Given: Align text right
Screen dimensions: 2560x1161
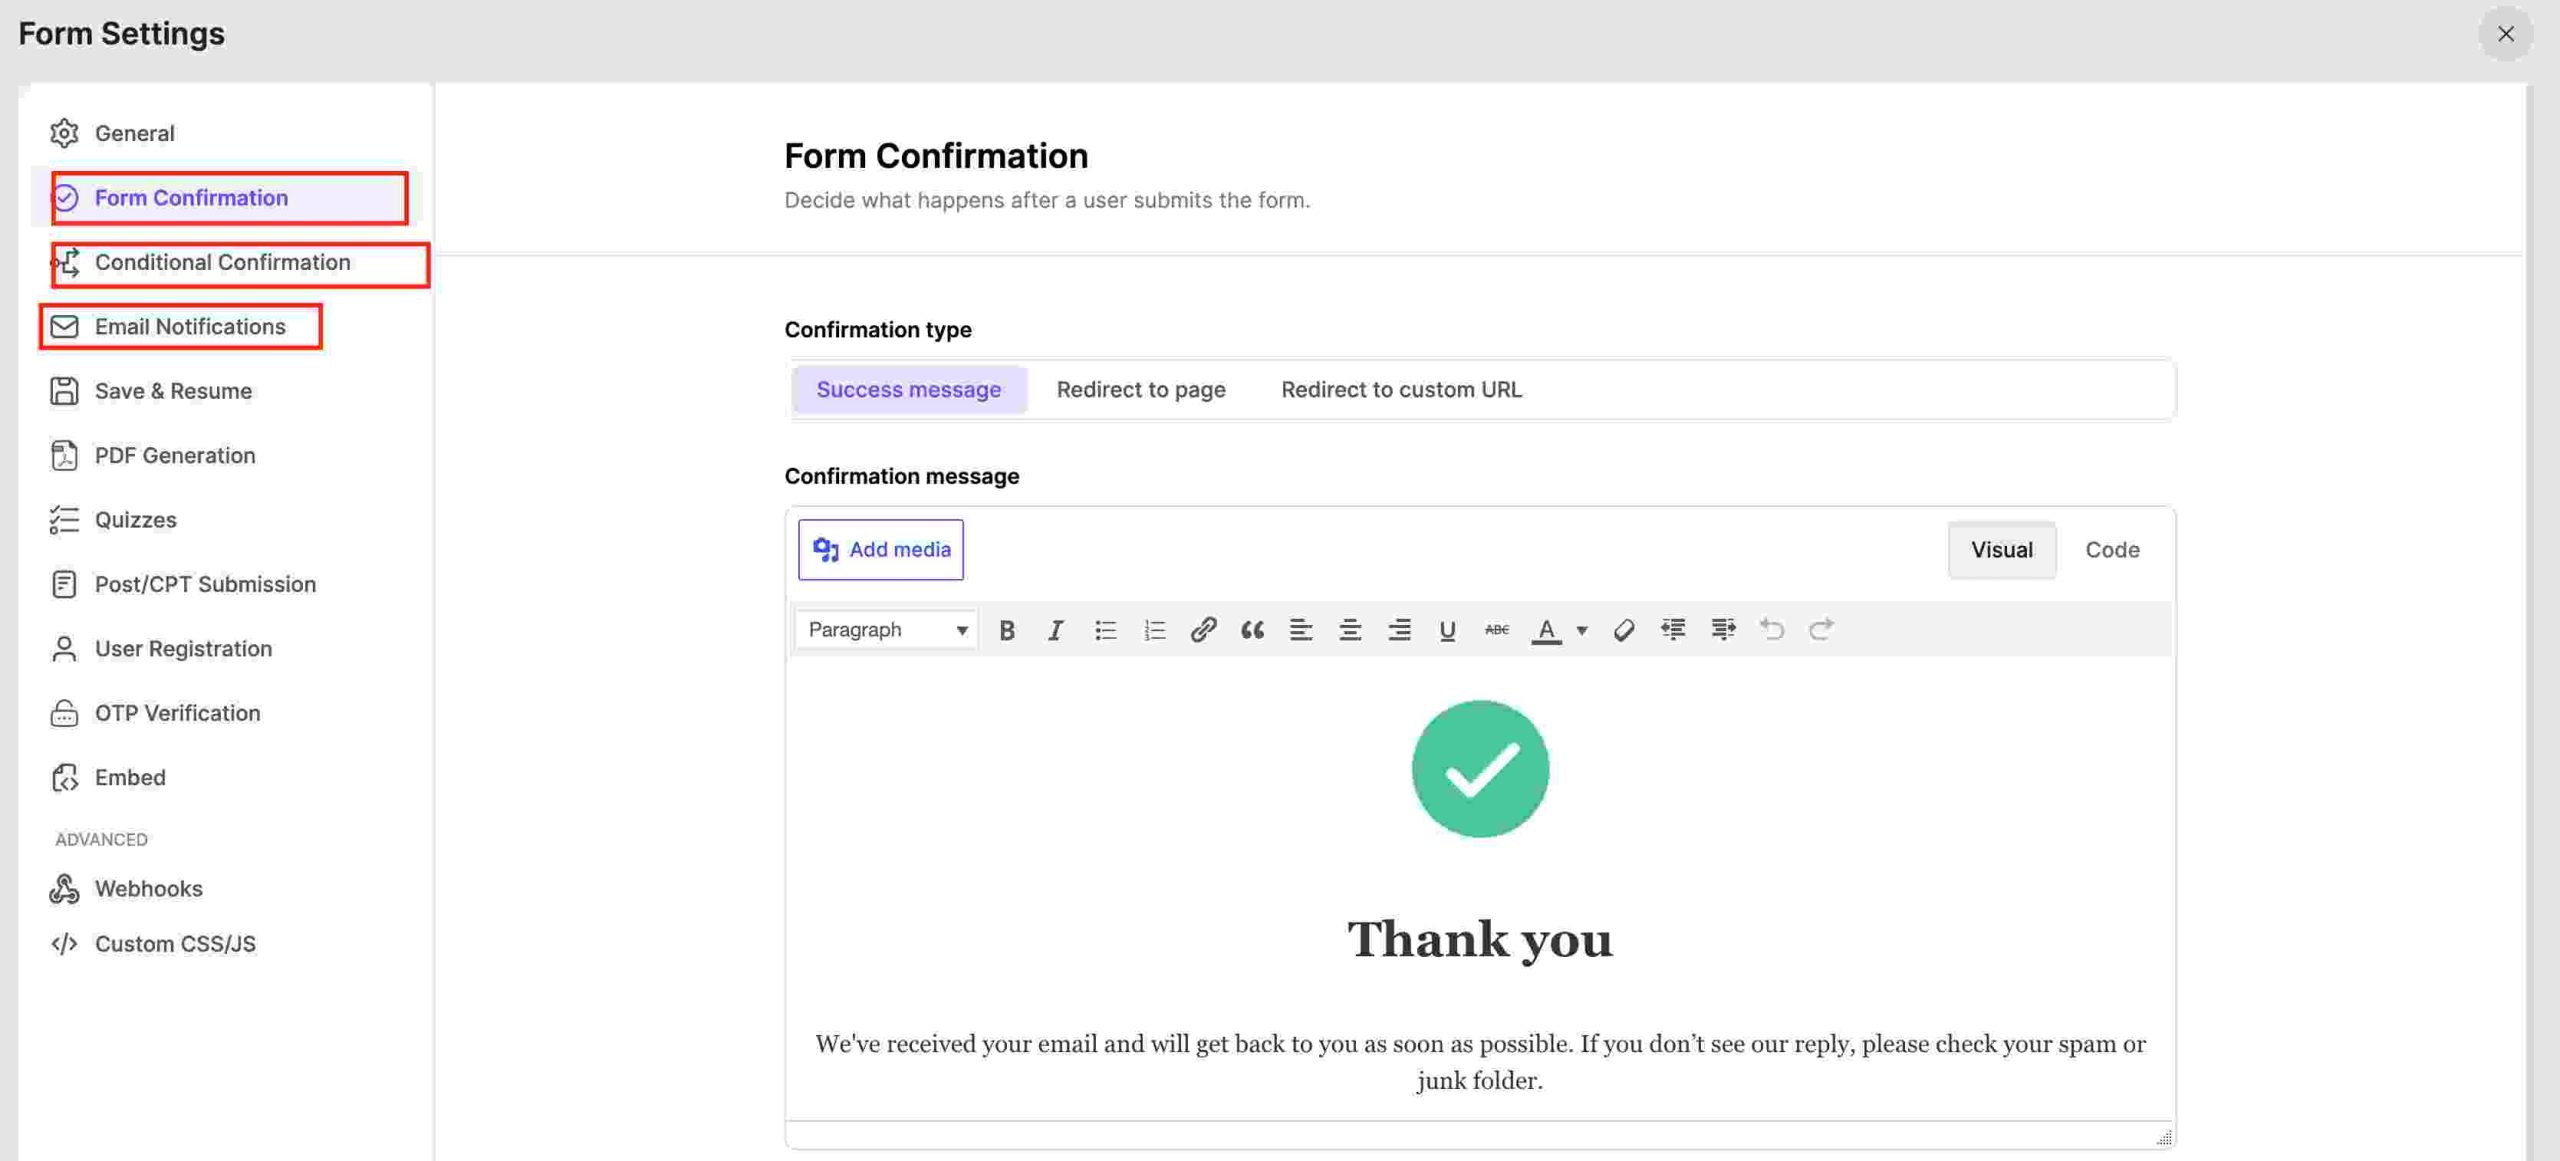Looking at the screenshot, I should click(x=1399, y=630).
